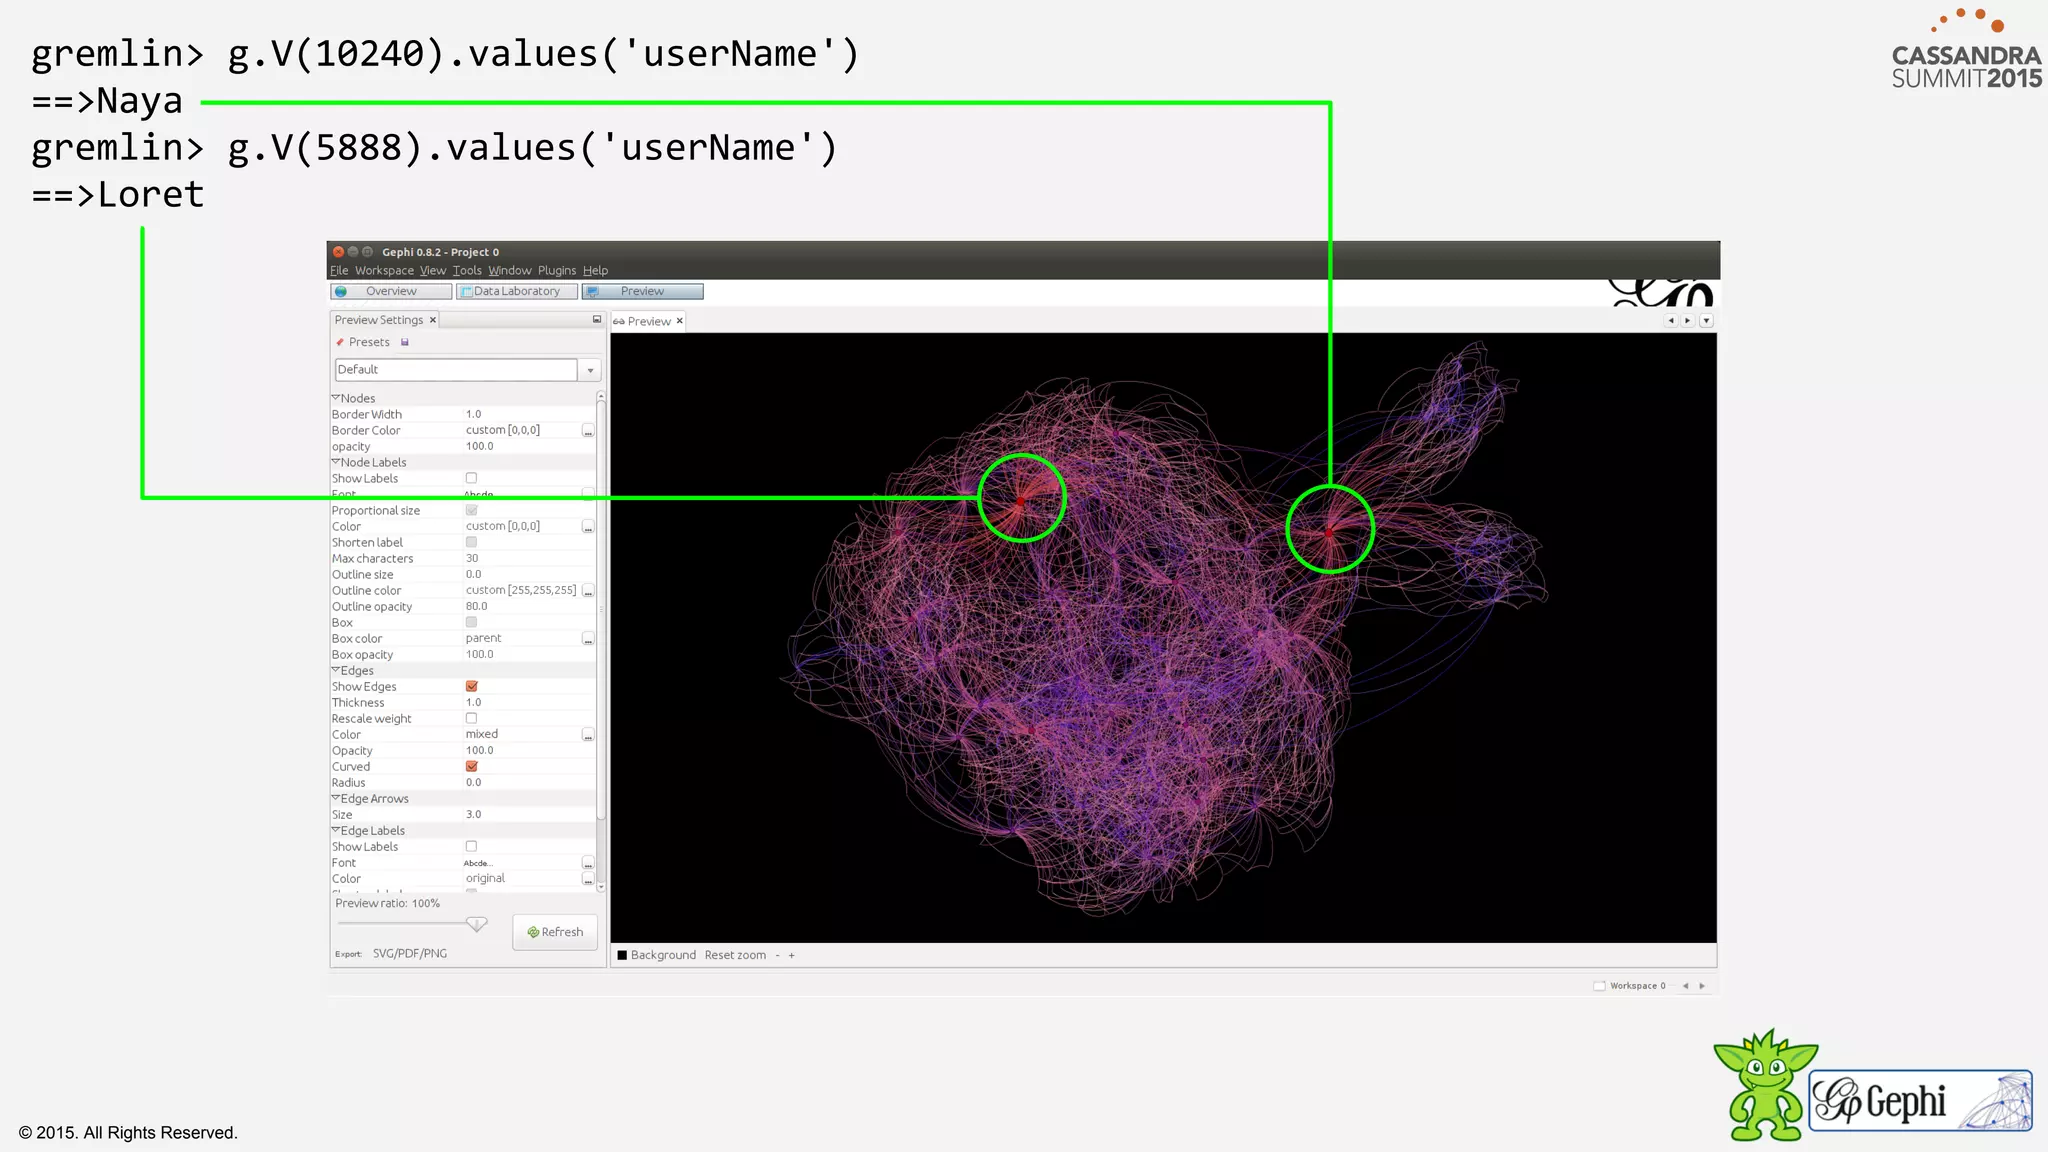Collapse the Node Labels section

pos(336,462)
